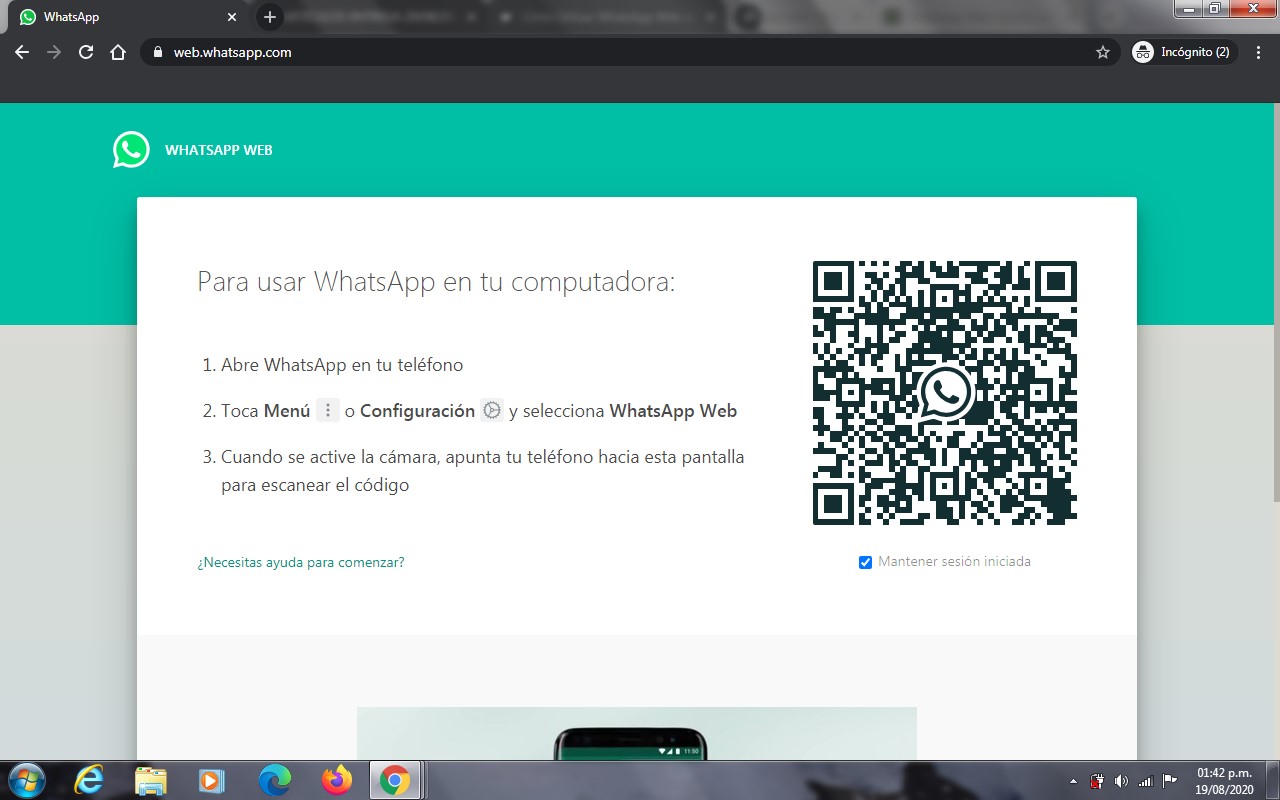The height and width of the screenshot is (800, 1280).
Task: Click the Menú three-dot icon in step 2
Action: 328,410
